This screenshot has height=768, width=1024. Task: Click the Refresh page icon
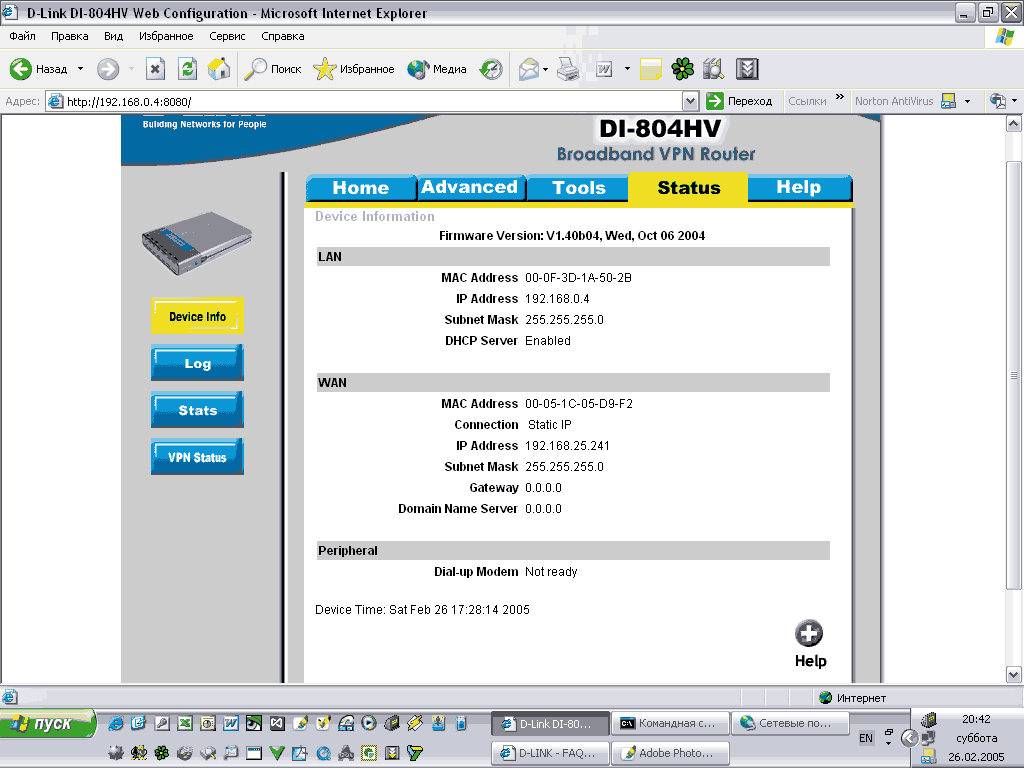187,69
